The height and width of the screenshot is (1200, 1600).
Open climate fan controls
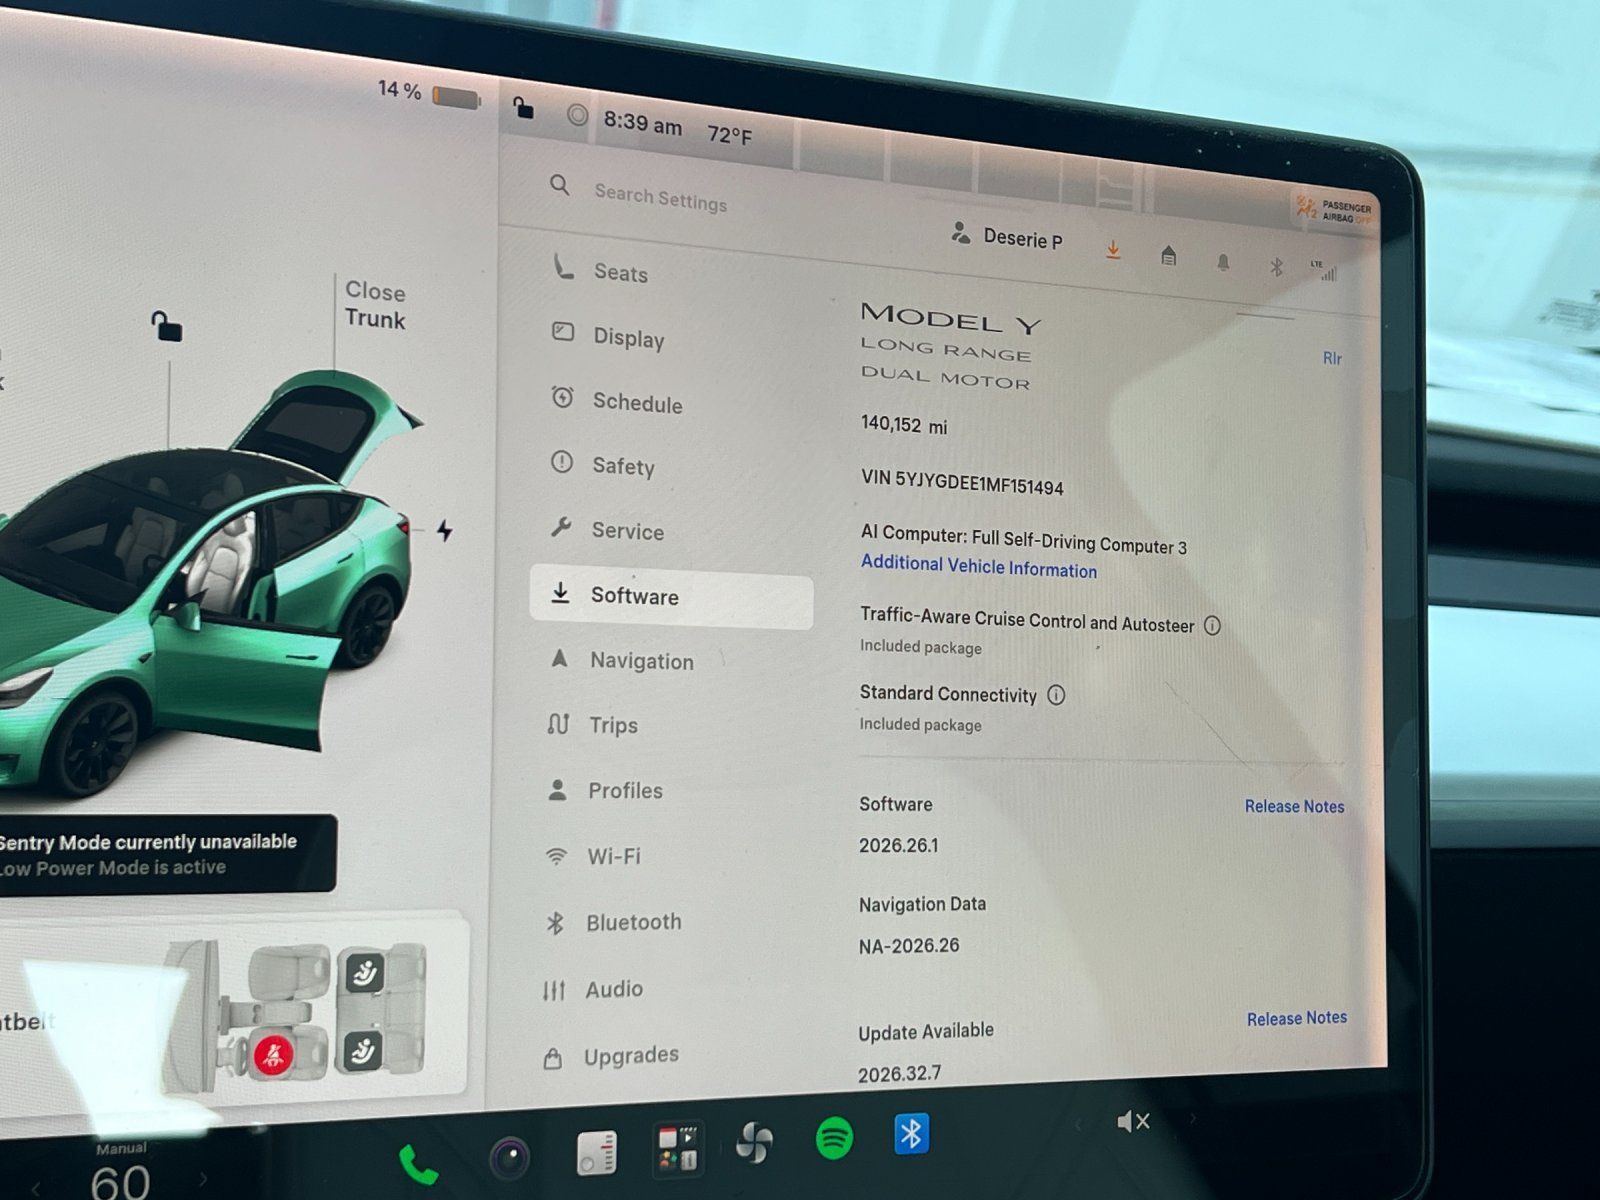(755, 1142)
